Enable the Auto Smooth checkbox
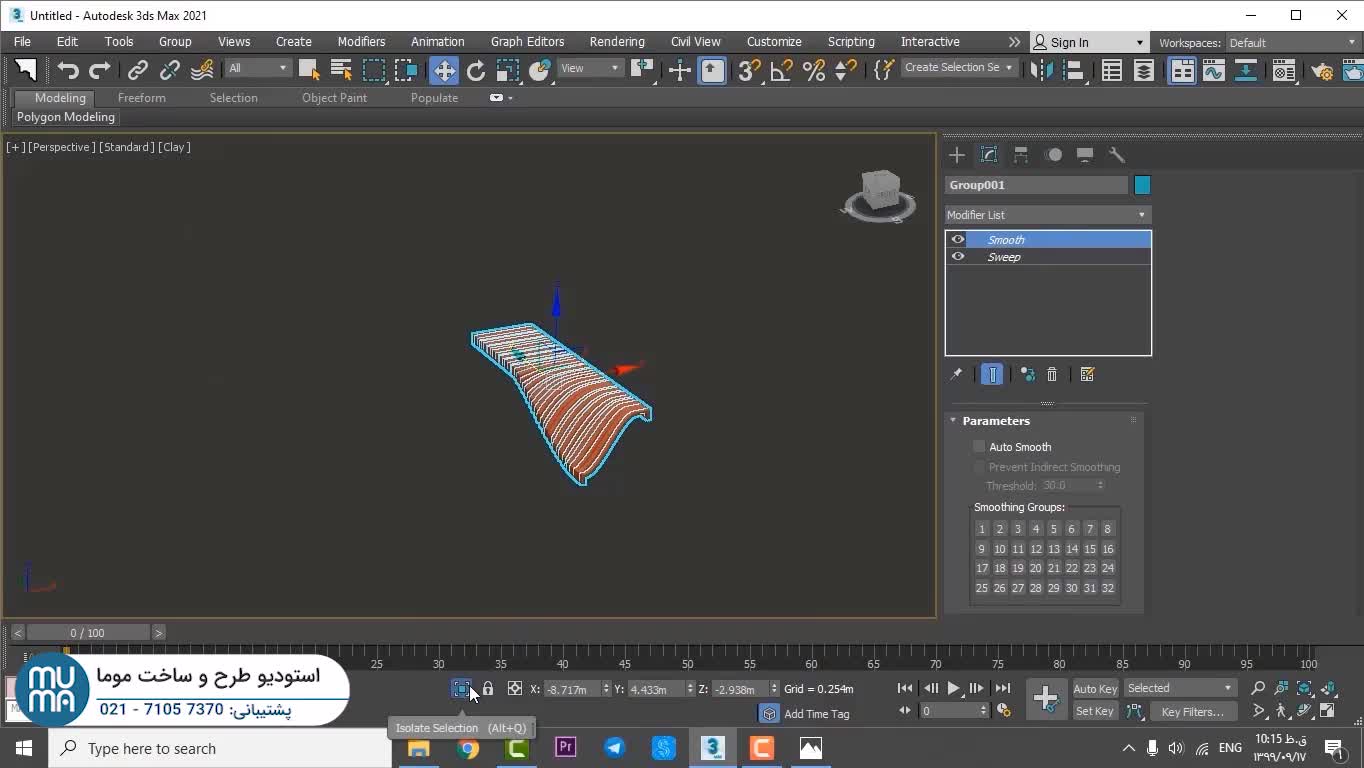1364x768 pixels. 979,447
